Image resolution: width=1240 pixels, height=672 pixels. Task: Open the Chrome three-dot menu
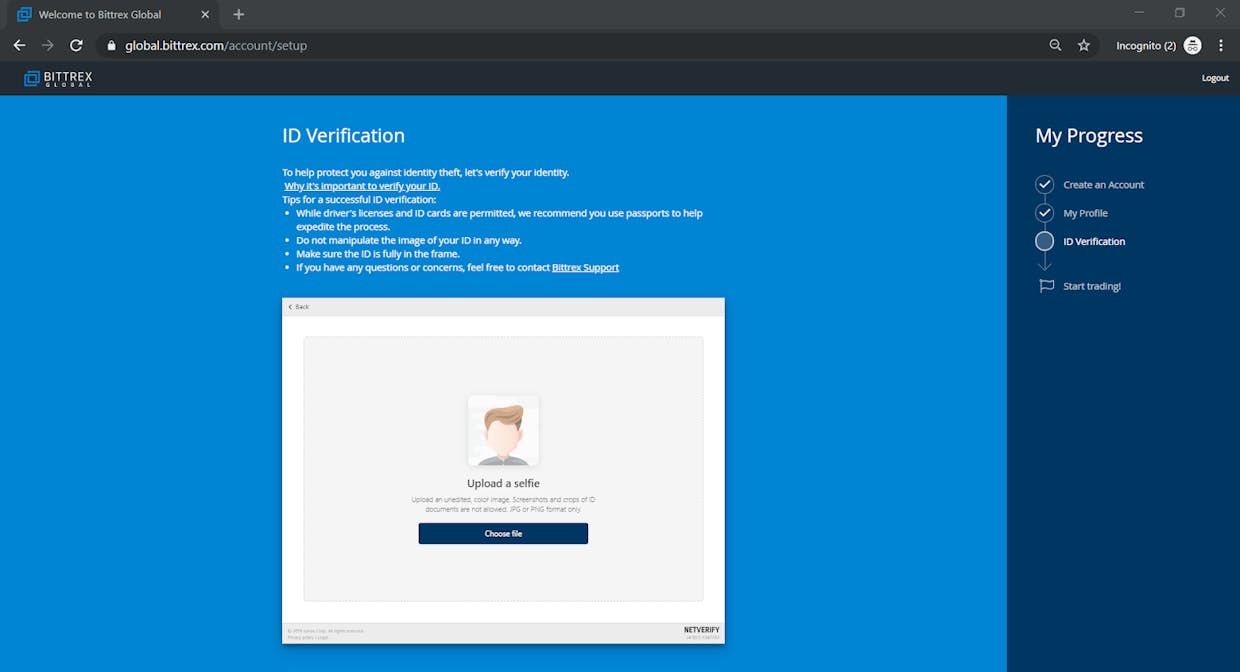click(1221, 45)
